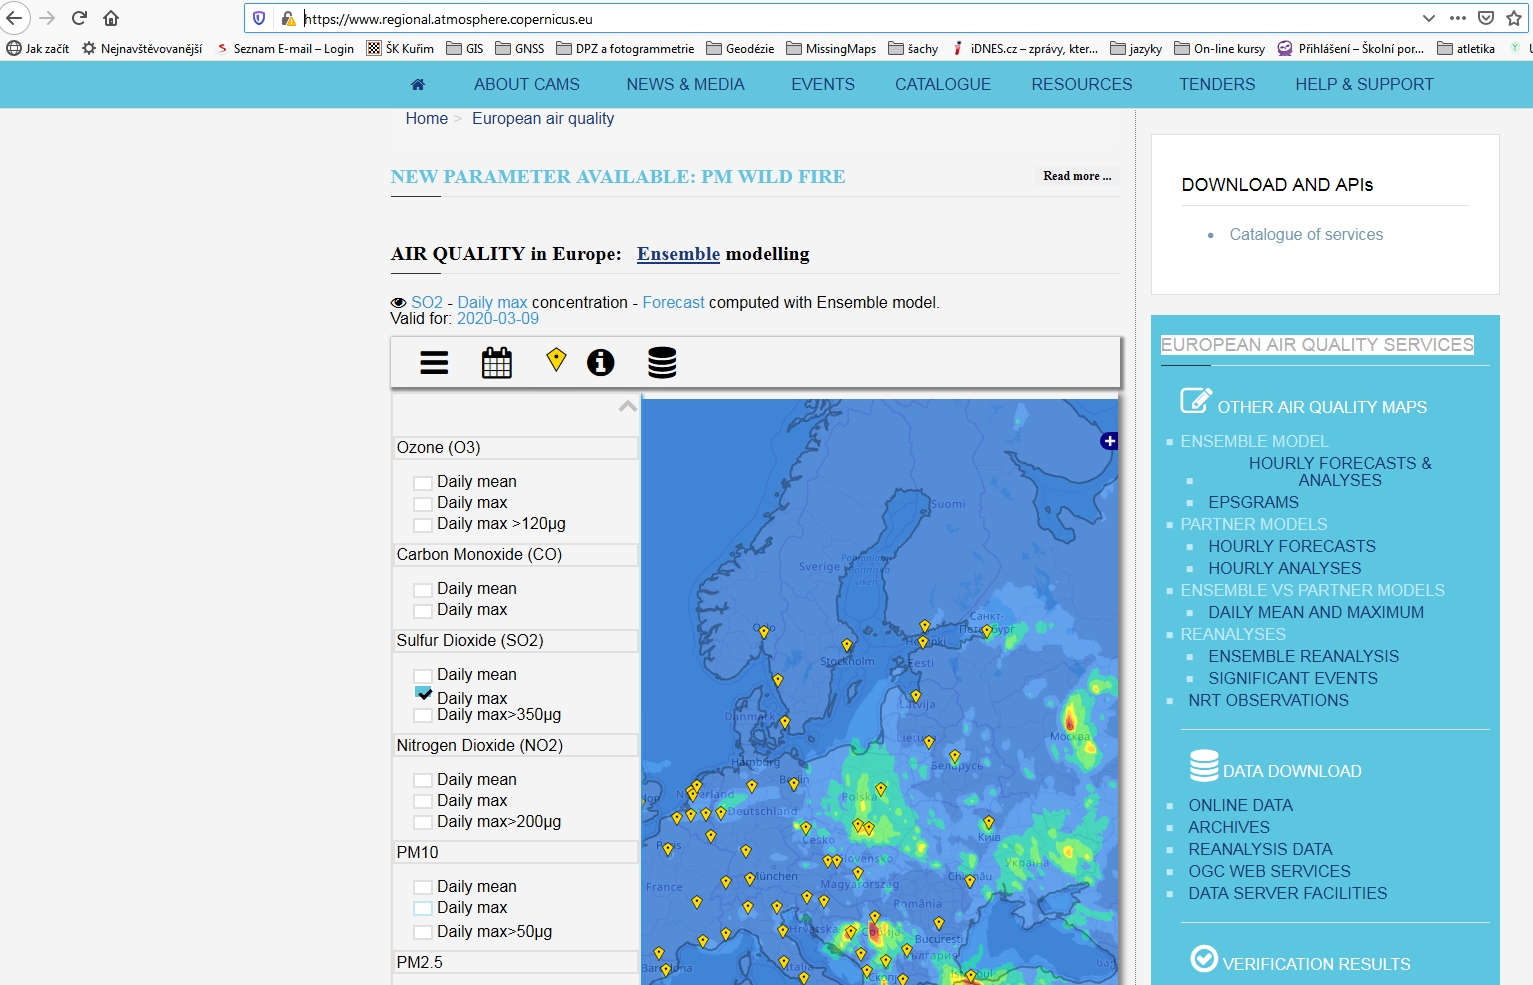Image resolution: width=1533 pixels, height=985 pixels.
Task: Open the Seznam E-mail Login bookmark
Action: click(284, 48)
